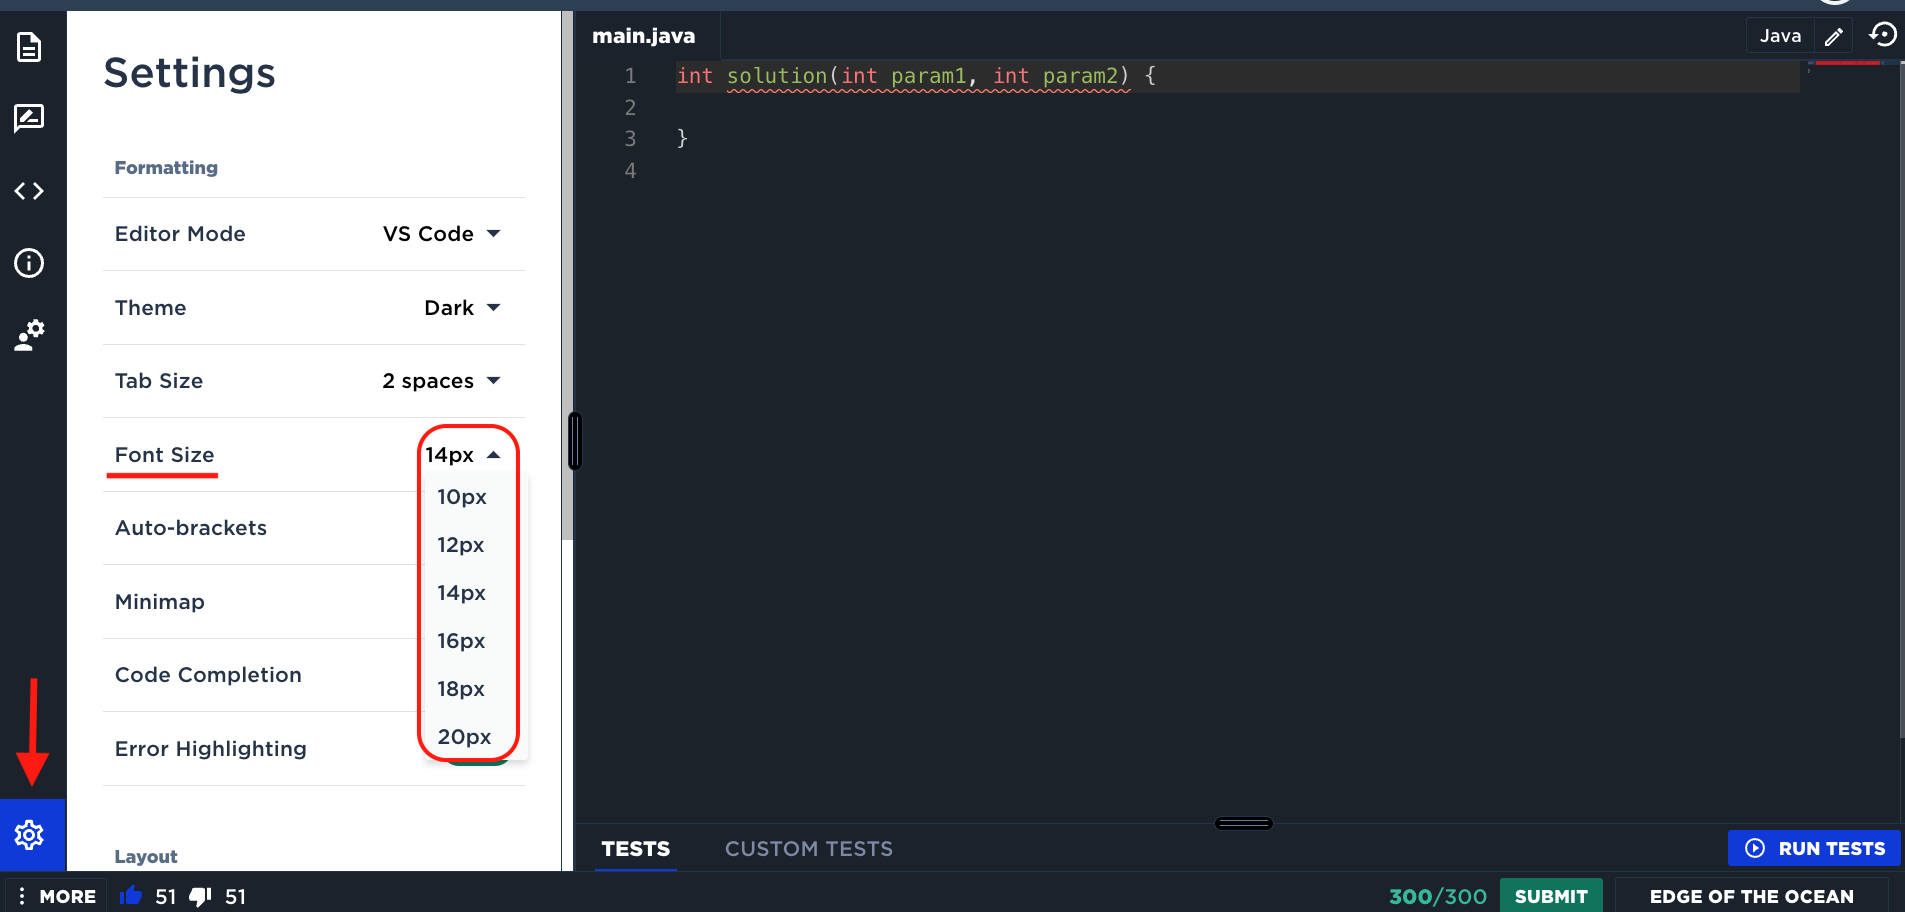1905x912 pixels.
Task: Switch to the Custom Tests tab
Action: click(808, 849)
